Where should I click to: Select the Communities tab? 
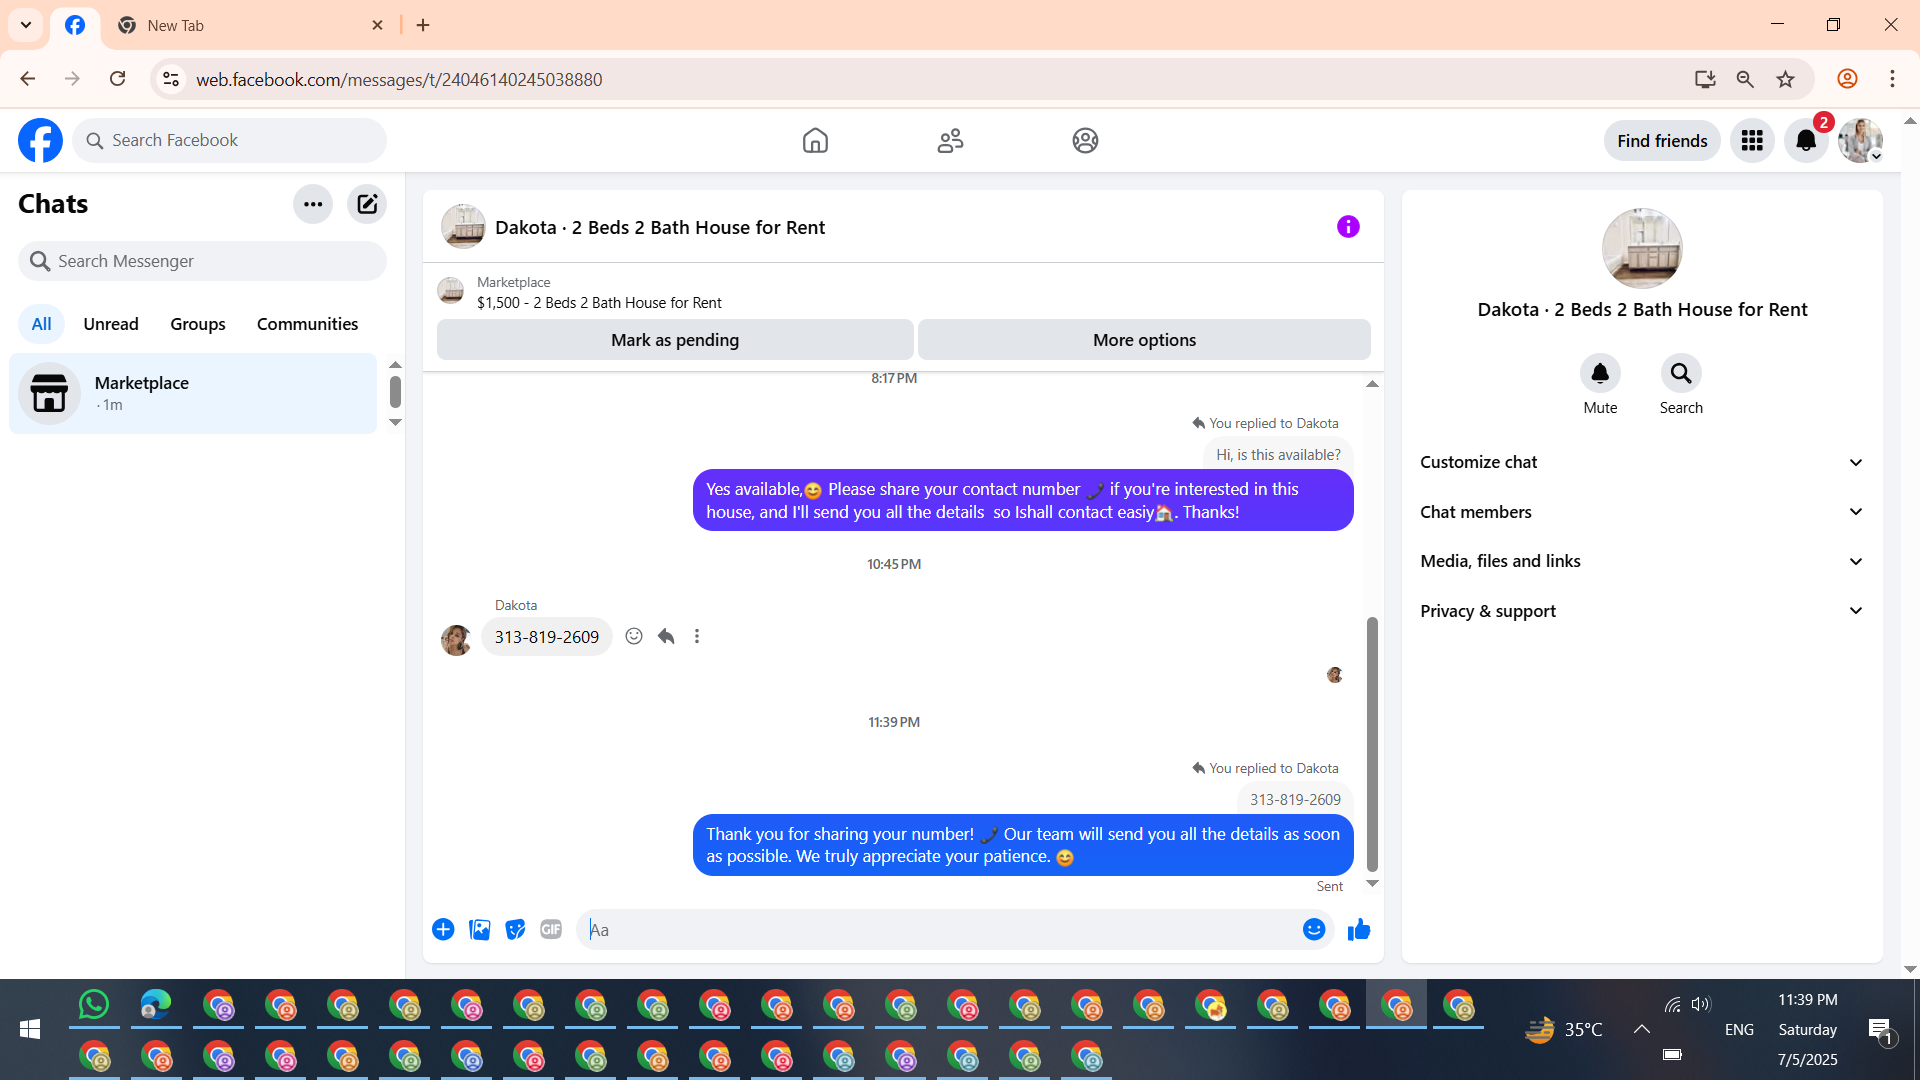(x=307, y=324)
